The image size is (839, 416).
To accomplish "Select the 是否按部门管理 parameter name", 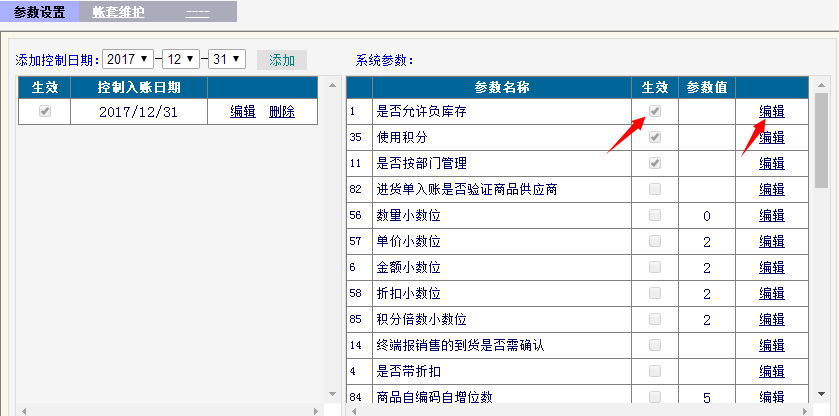I will pos(421,163).
